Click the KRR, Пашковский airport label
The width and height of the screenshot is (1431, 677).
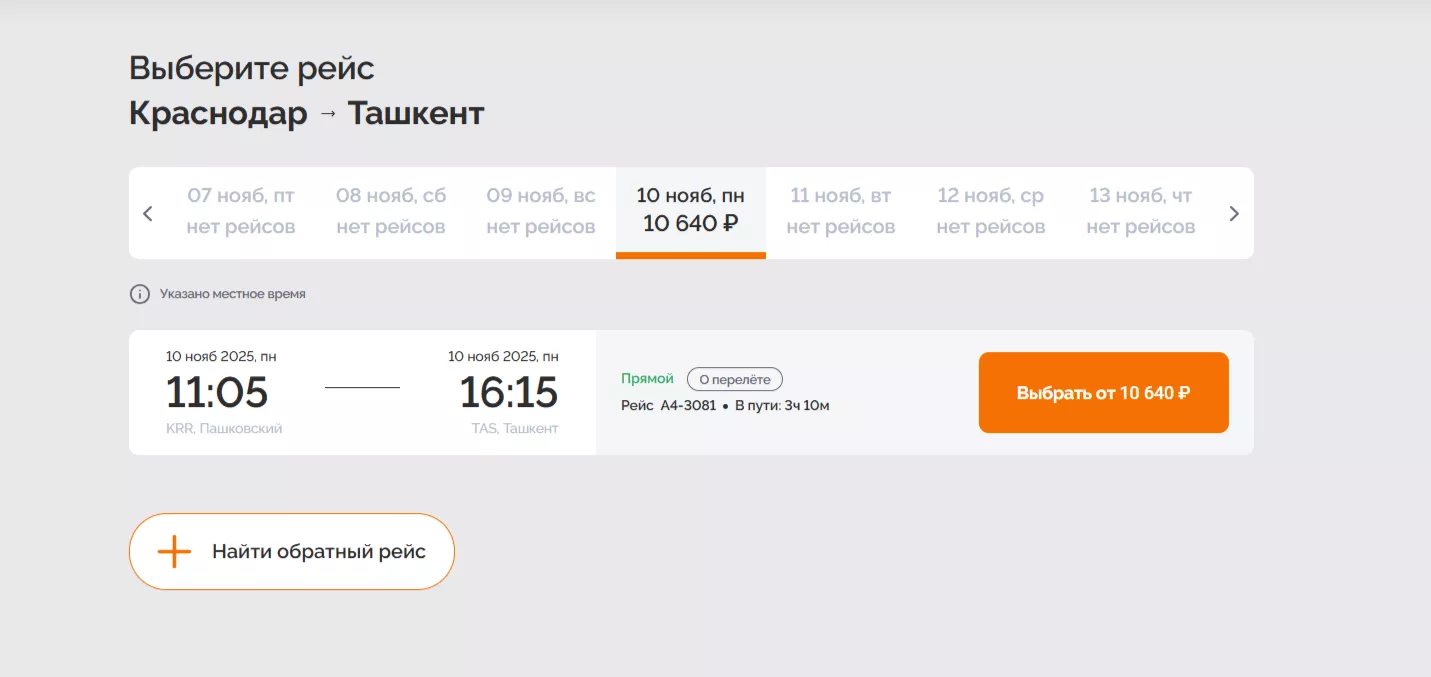[224, 428]
